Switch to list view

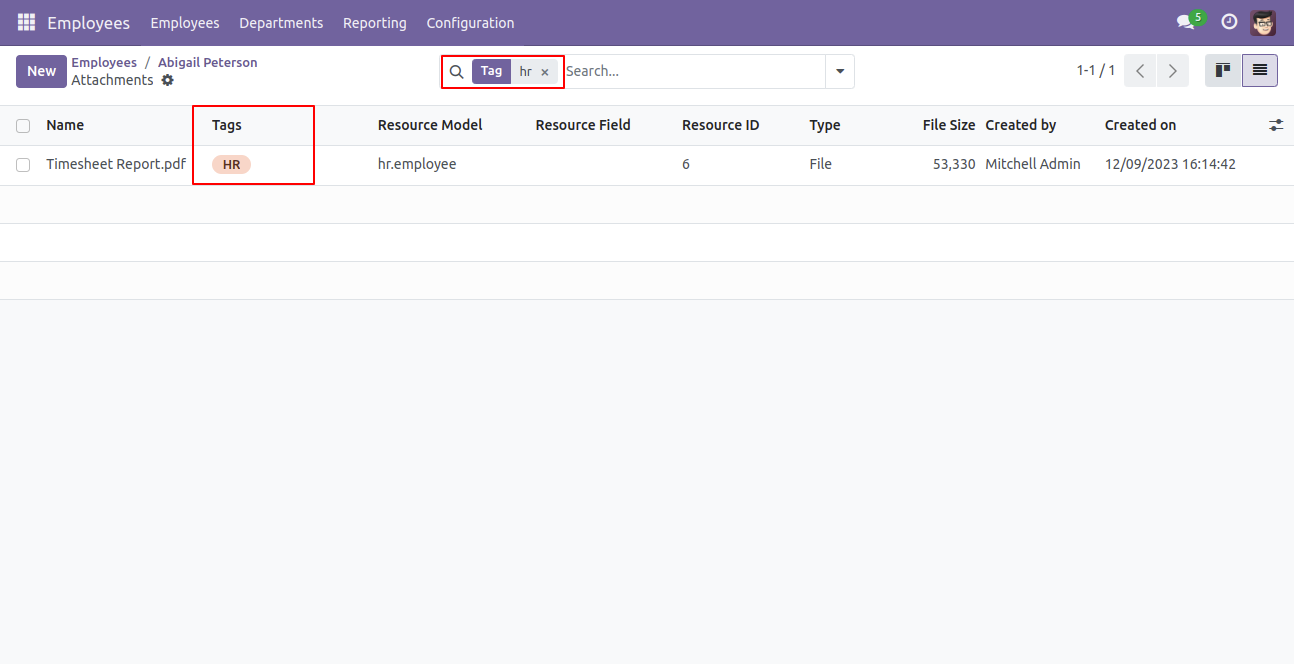1260,70
